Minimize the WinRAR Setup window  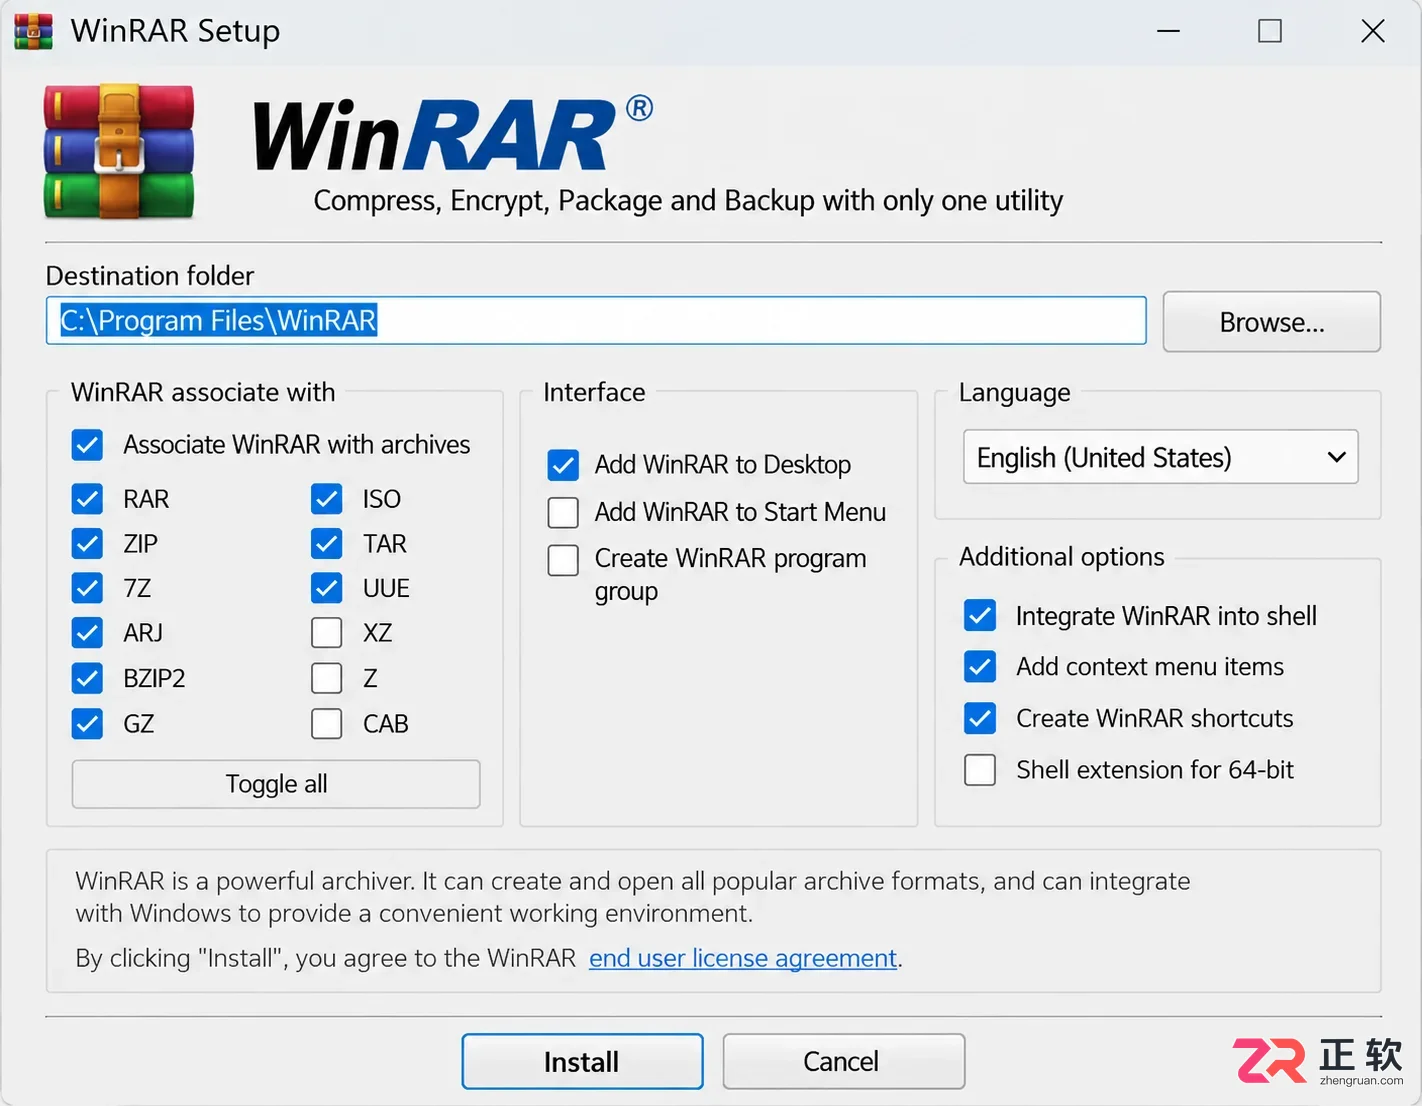click(x=1168, y=31)
